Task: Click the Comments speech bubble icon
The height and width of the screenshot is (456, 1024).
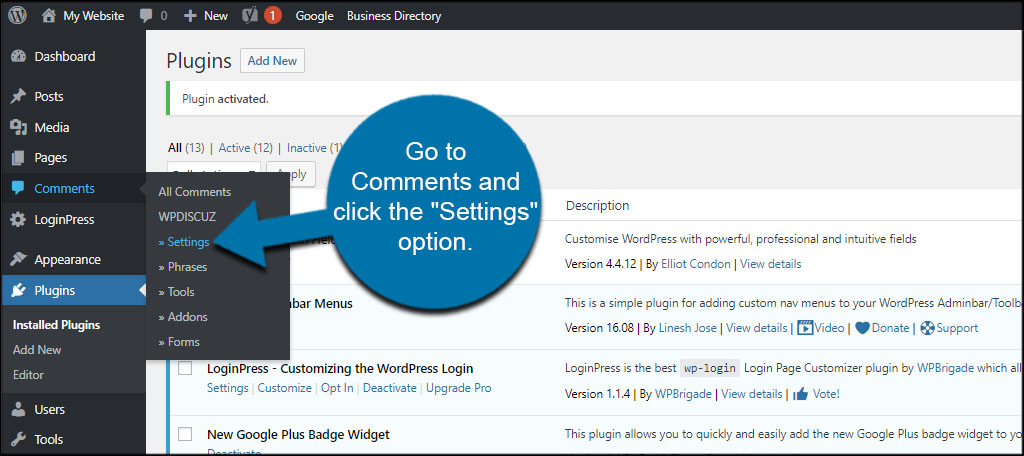Action: (18, 189)
